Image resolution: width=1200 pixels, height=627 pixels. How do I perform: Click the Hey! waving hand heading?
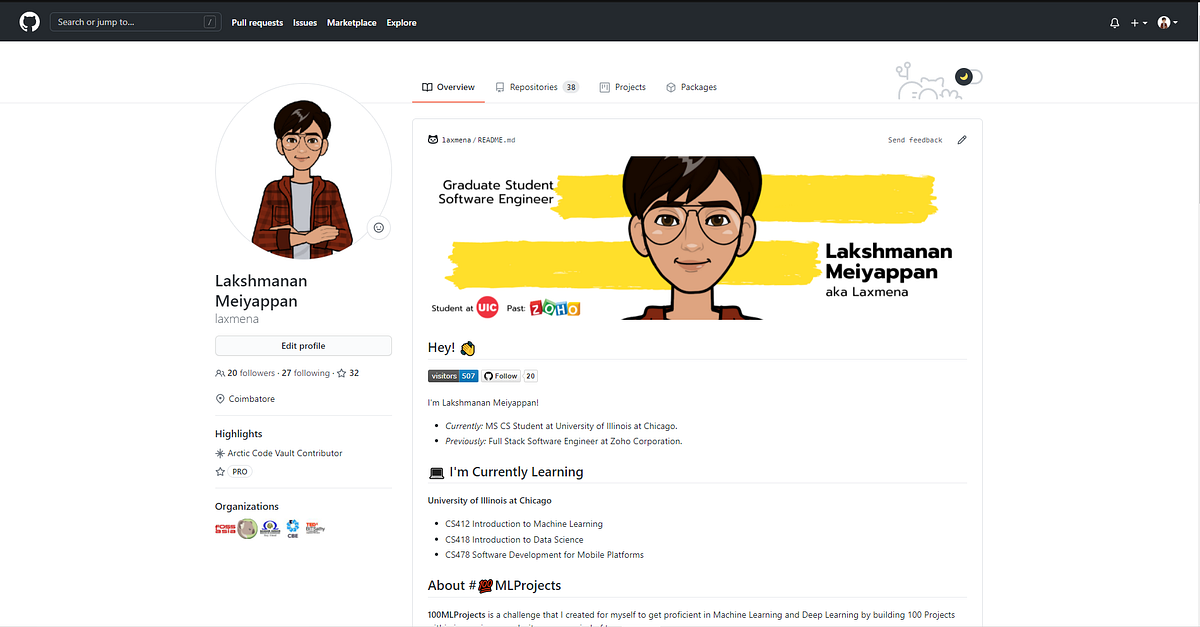coord(451,348)
